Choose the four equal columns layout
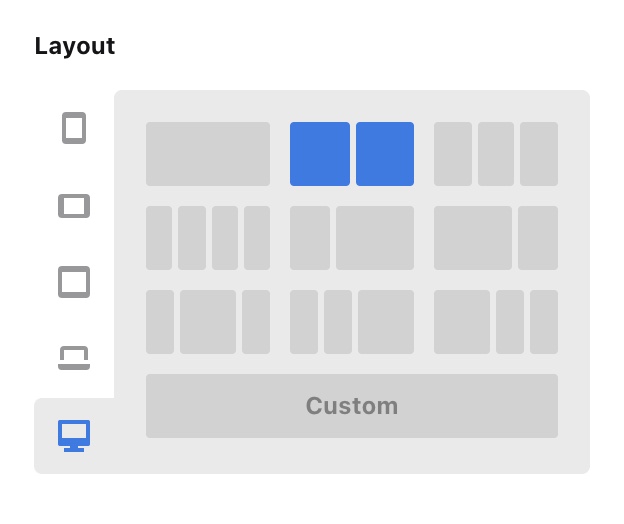The height and width of the screenshot is (524, 624). click(208, 238)
